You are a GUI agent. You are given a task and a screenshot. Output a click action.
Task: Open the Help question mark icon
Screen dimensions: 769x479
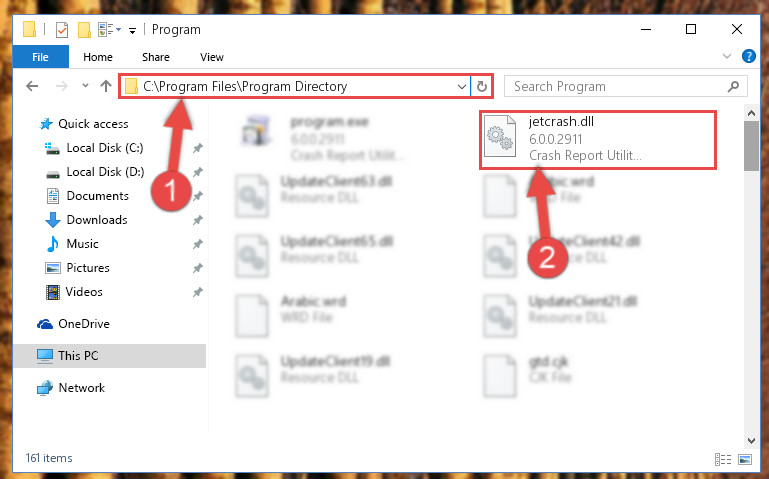point(748,56)
